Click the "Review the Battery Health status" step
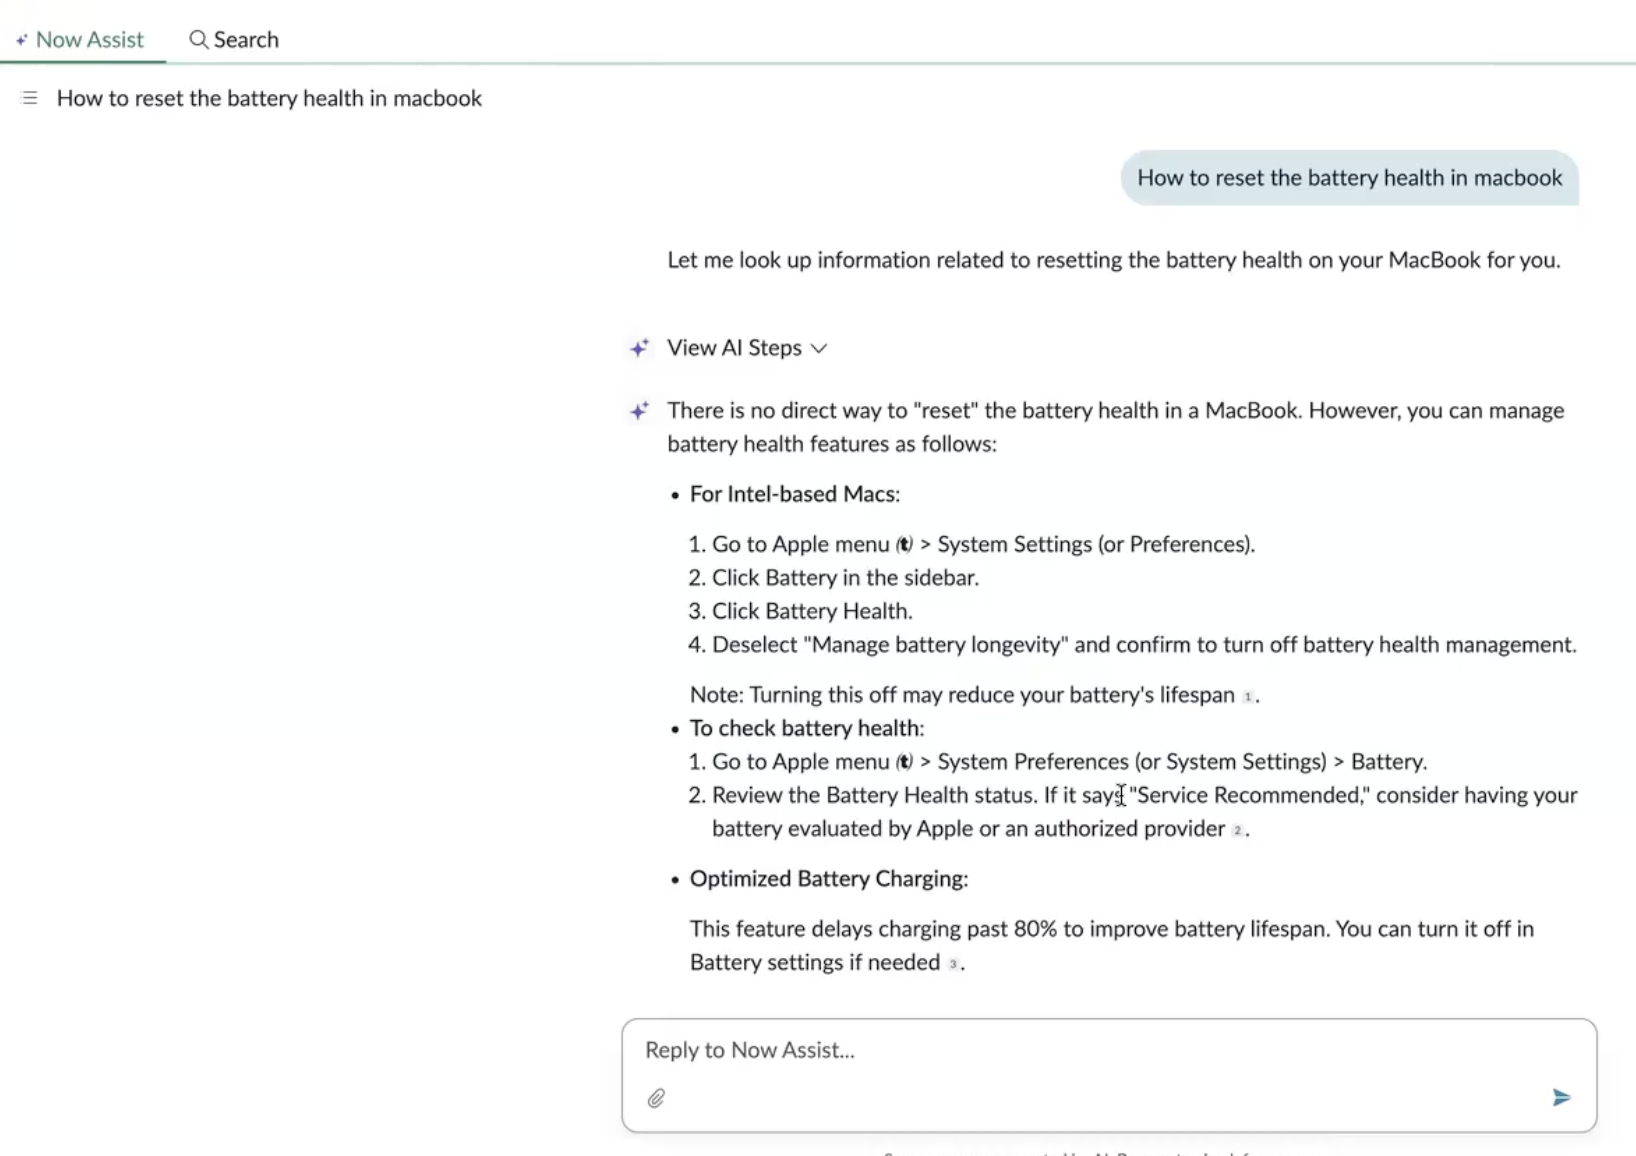1636x1156 pixels. [x=1144, y=812]
